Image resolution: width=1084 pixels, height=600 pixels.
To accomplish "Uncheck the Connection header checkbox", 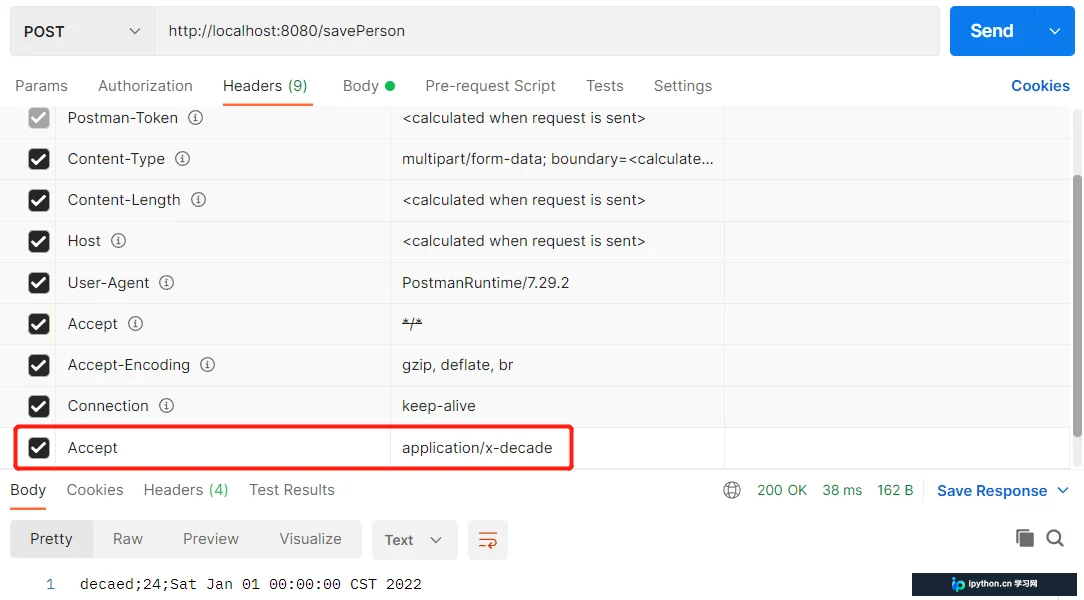I will [39, 406].
